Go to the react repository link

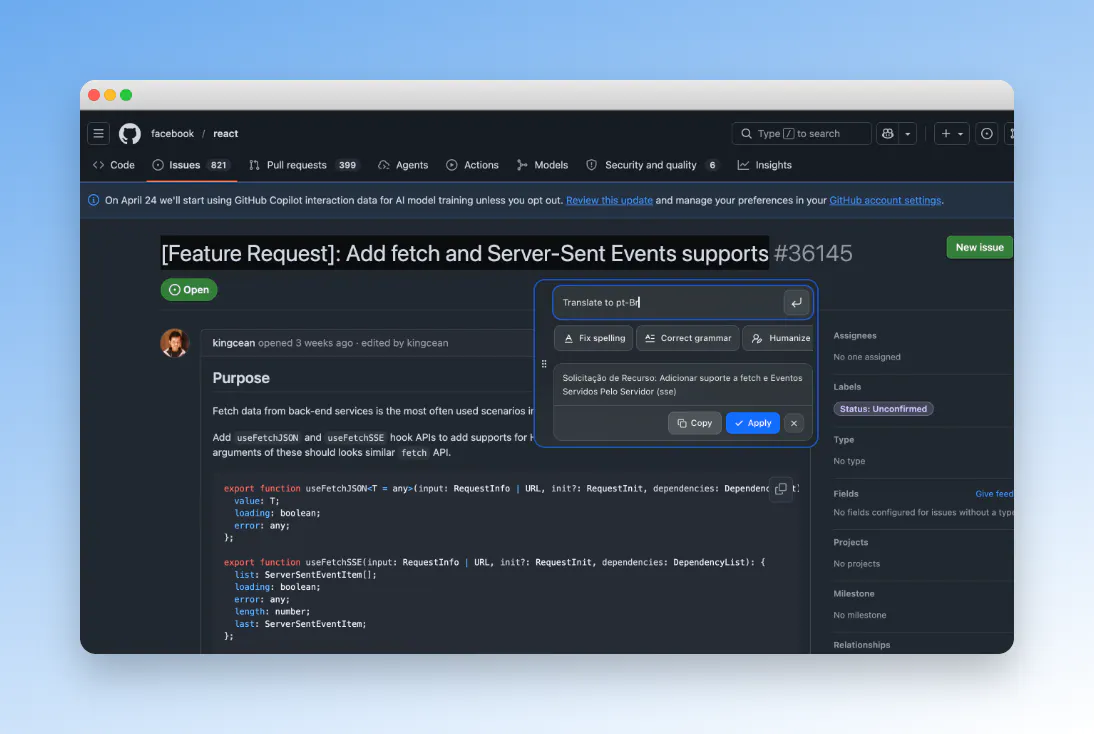pyautogui.click(x=225, y=133)
